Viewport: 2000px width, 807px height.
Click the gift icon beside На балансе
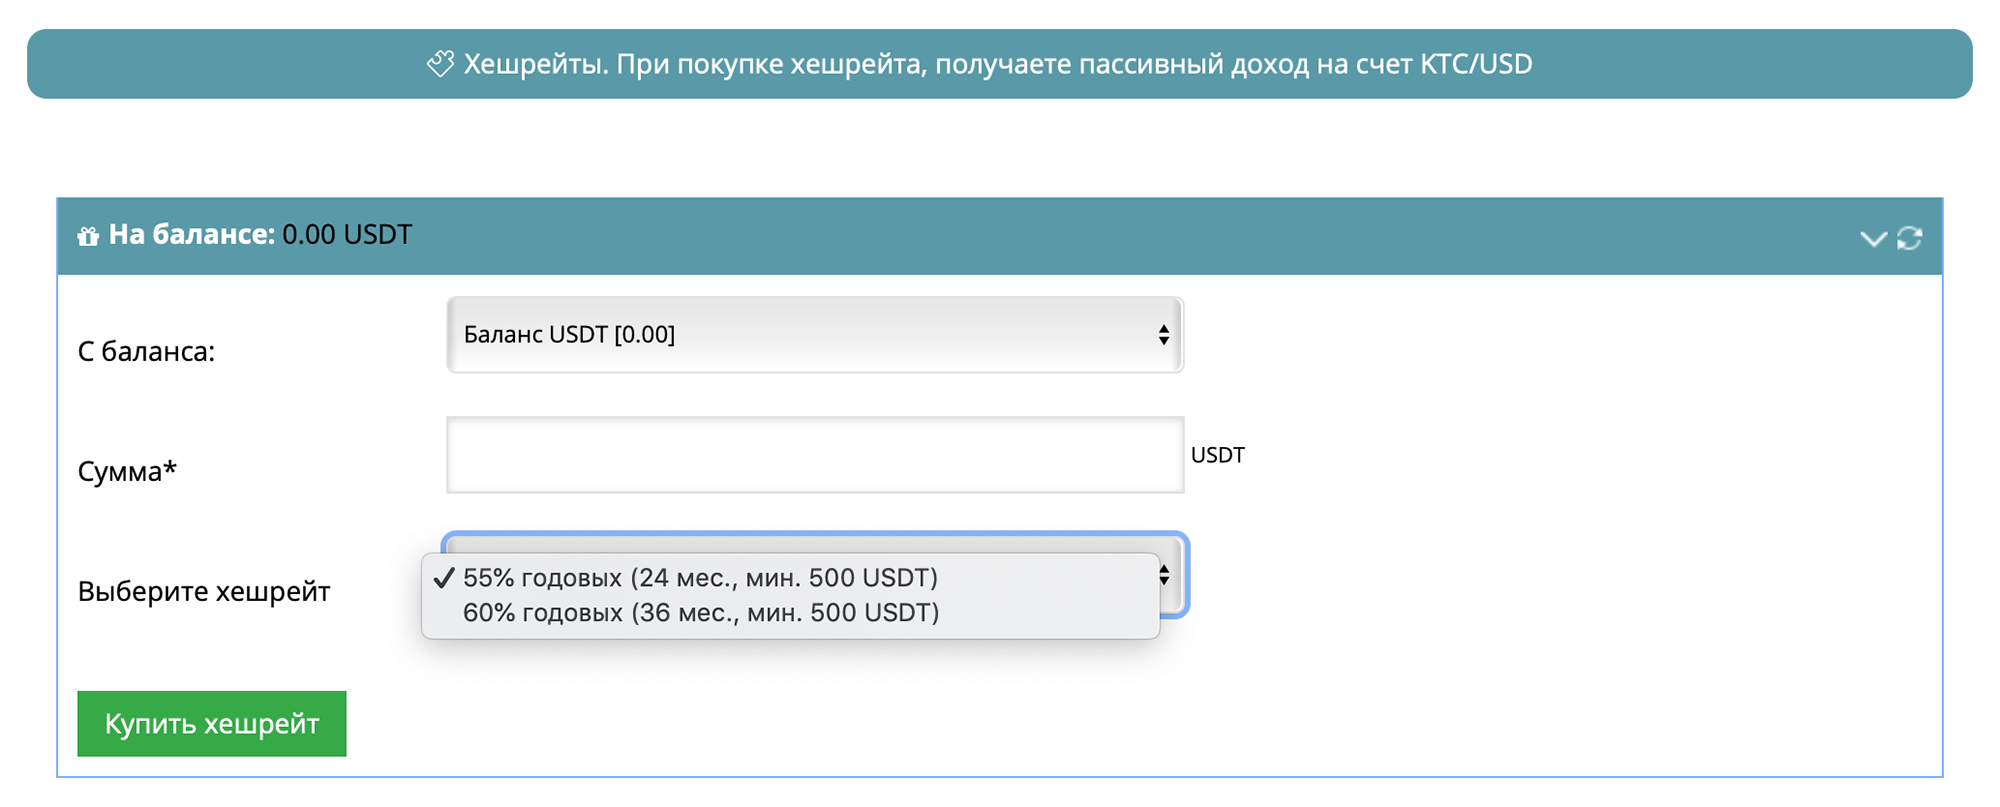(x=89, y=236)
